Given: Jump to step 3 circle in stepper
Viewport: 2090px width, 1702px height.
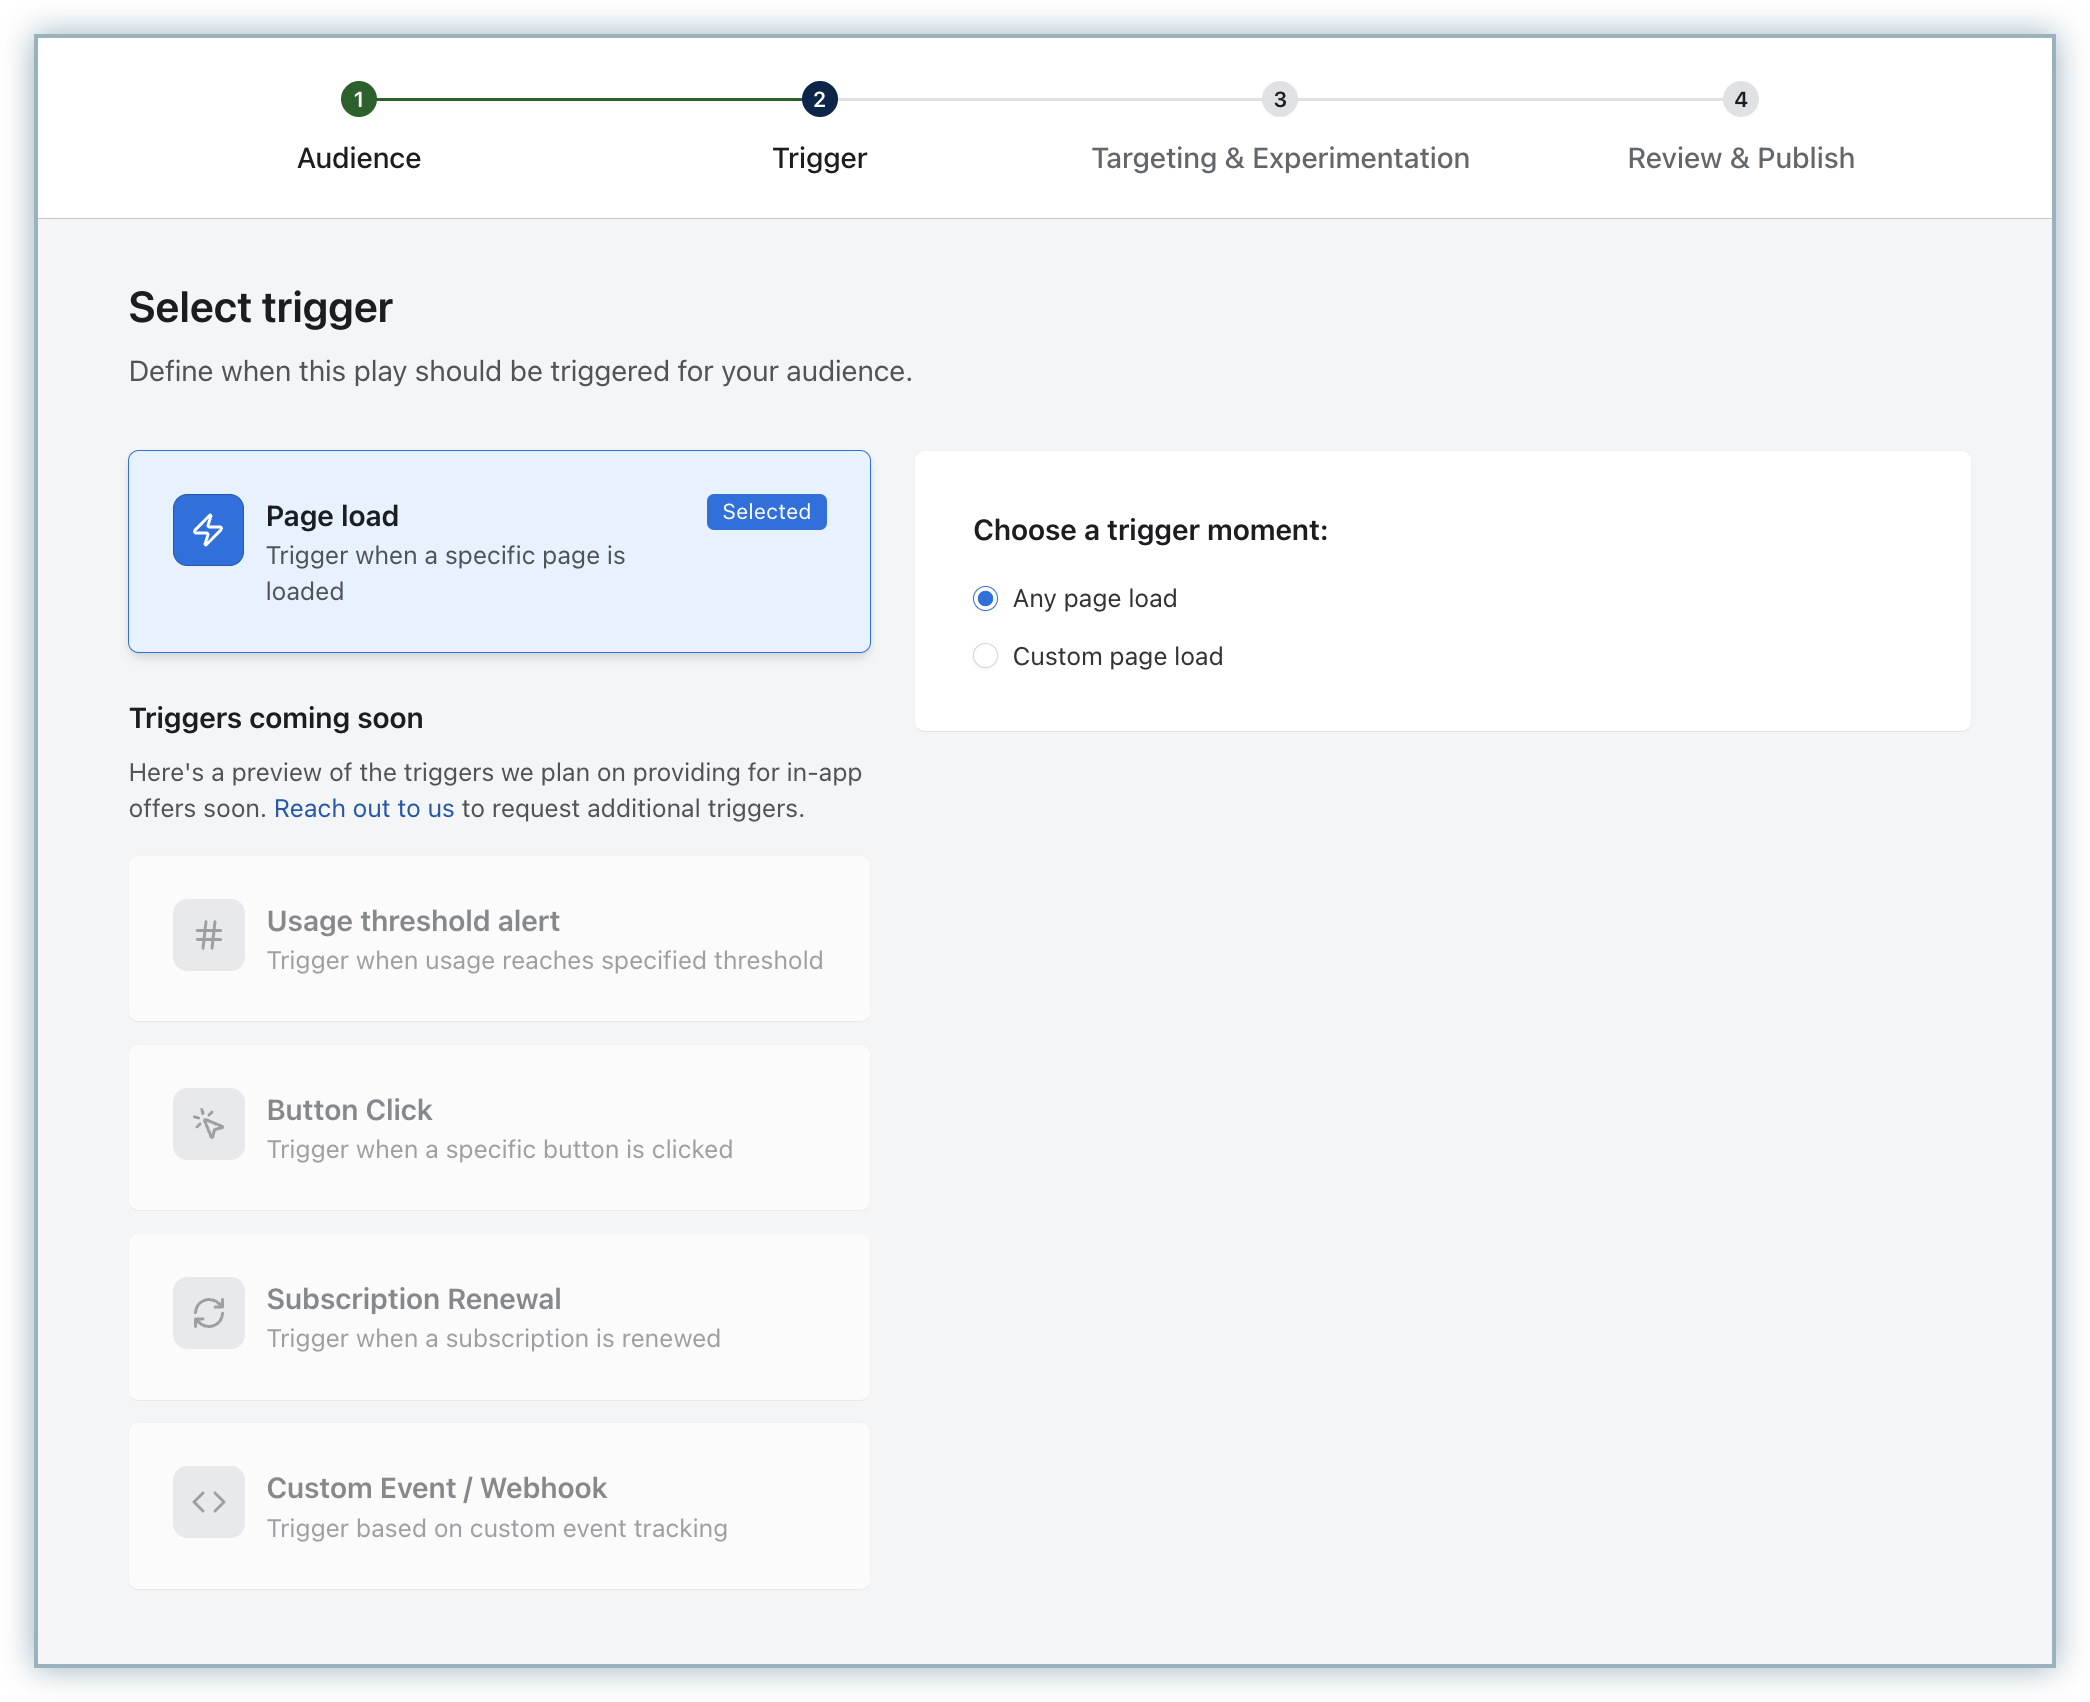Looking at the screenshot, I should coord(1280,99).
